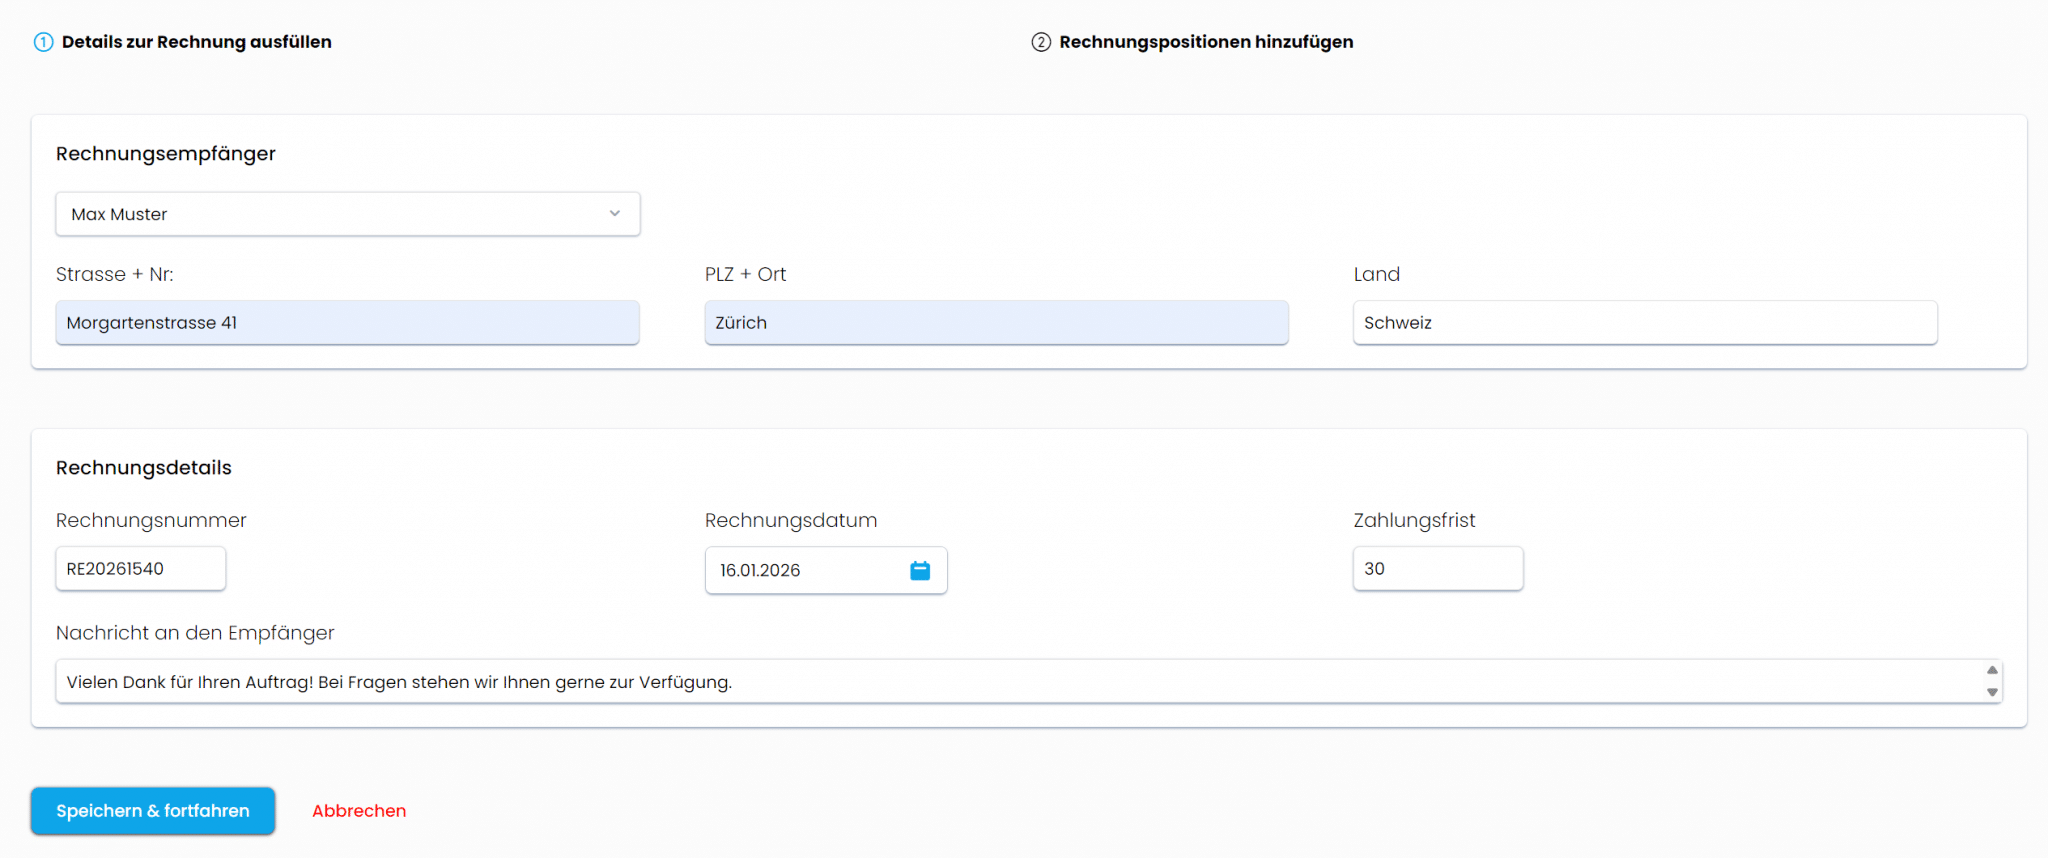This screenshot has height=858, width=2048.
Task: Click the Rechnungsnummer field RE20261540
Action: pos(140,569)
